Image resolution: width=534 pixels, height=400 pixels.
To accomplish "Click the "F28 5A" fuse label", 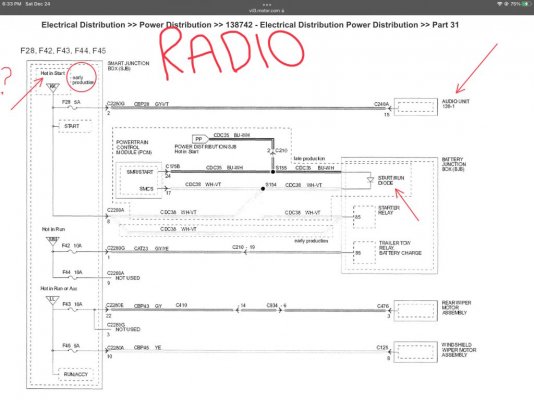I will tap(71, 102).
